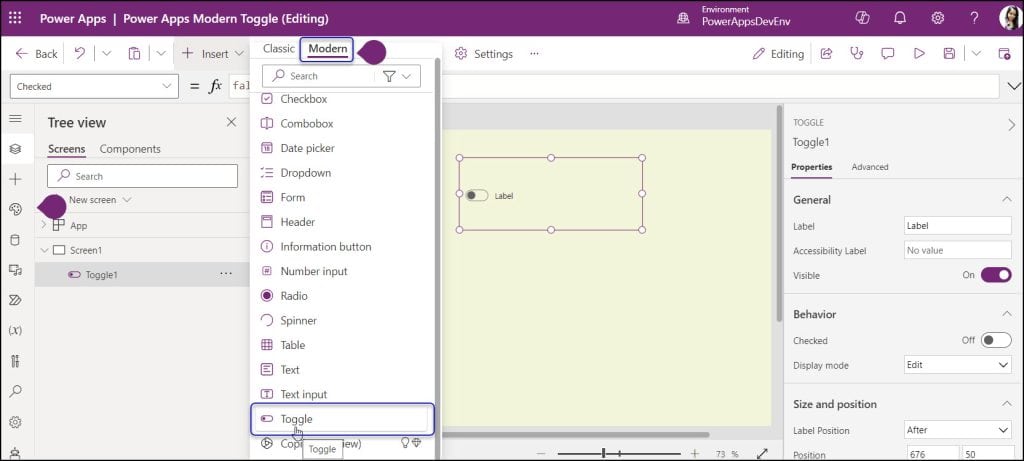Close the Tree view panel

click(x=231, y=122)
